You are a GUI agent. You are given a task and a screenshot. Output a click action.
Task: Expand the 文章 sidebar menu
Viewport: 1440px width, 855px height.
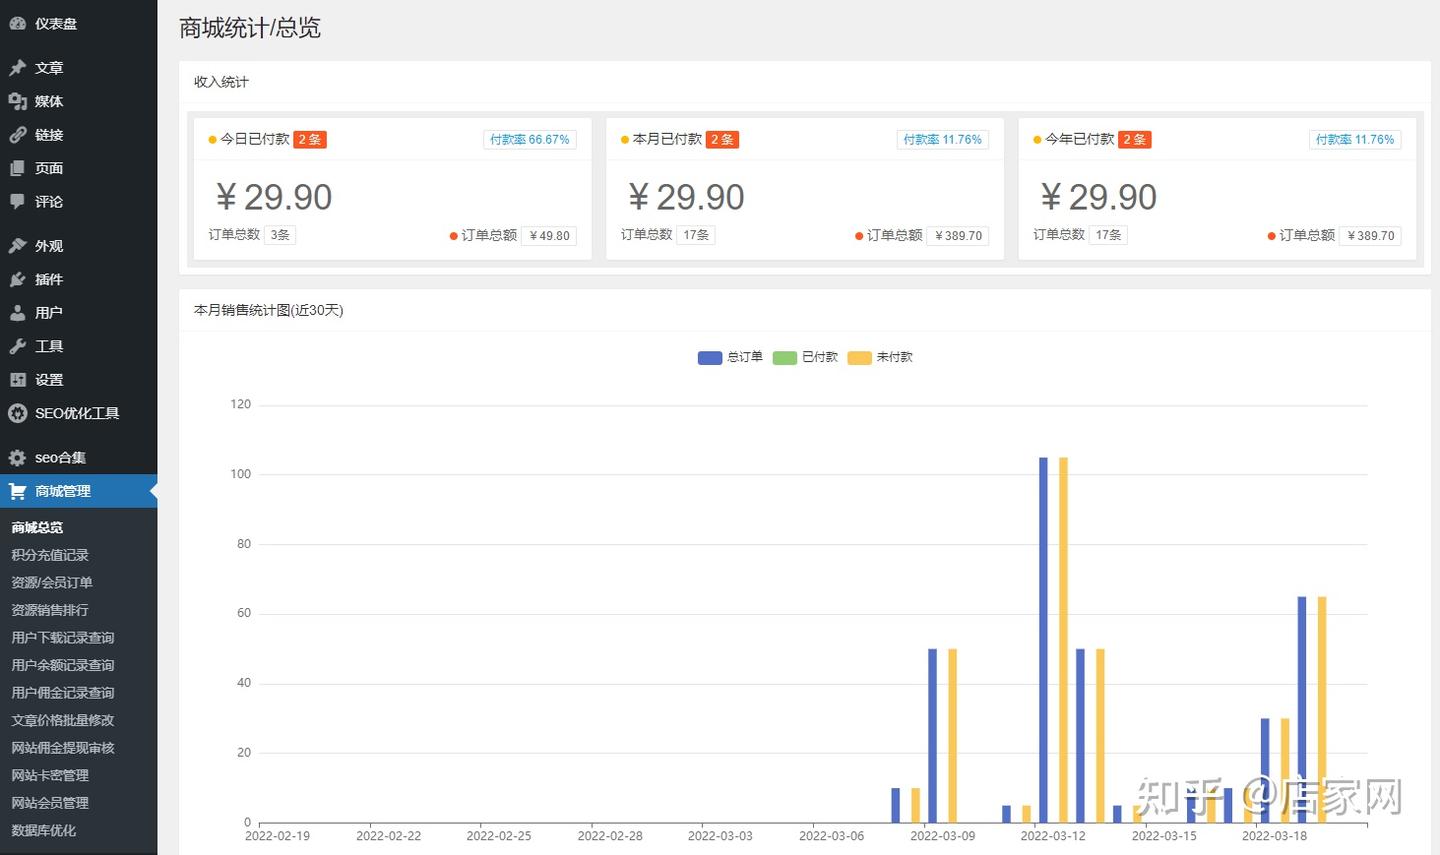(48, 67)
